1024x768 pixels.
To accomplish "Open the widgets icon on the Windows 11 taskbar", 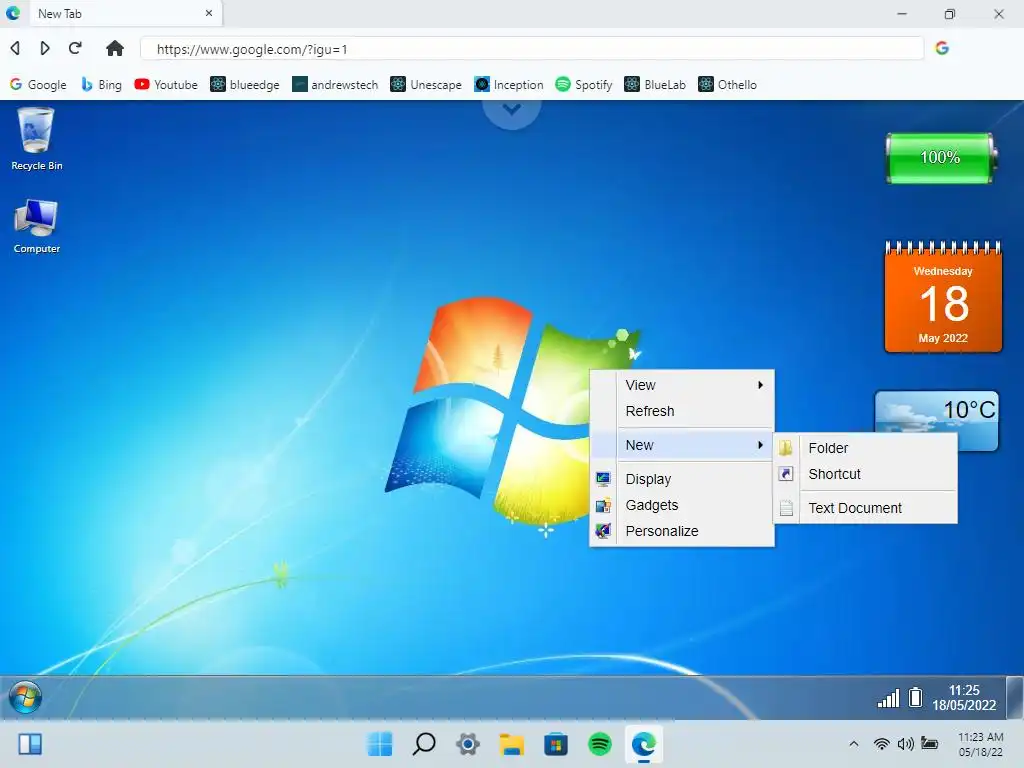I will [x=30, y=744].
